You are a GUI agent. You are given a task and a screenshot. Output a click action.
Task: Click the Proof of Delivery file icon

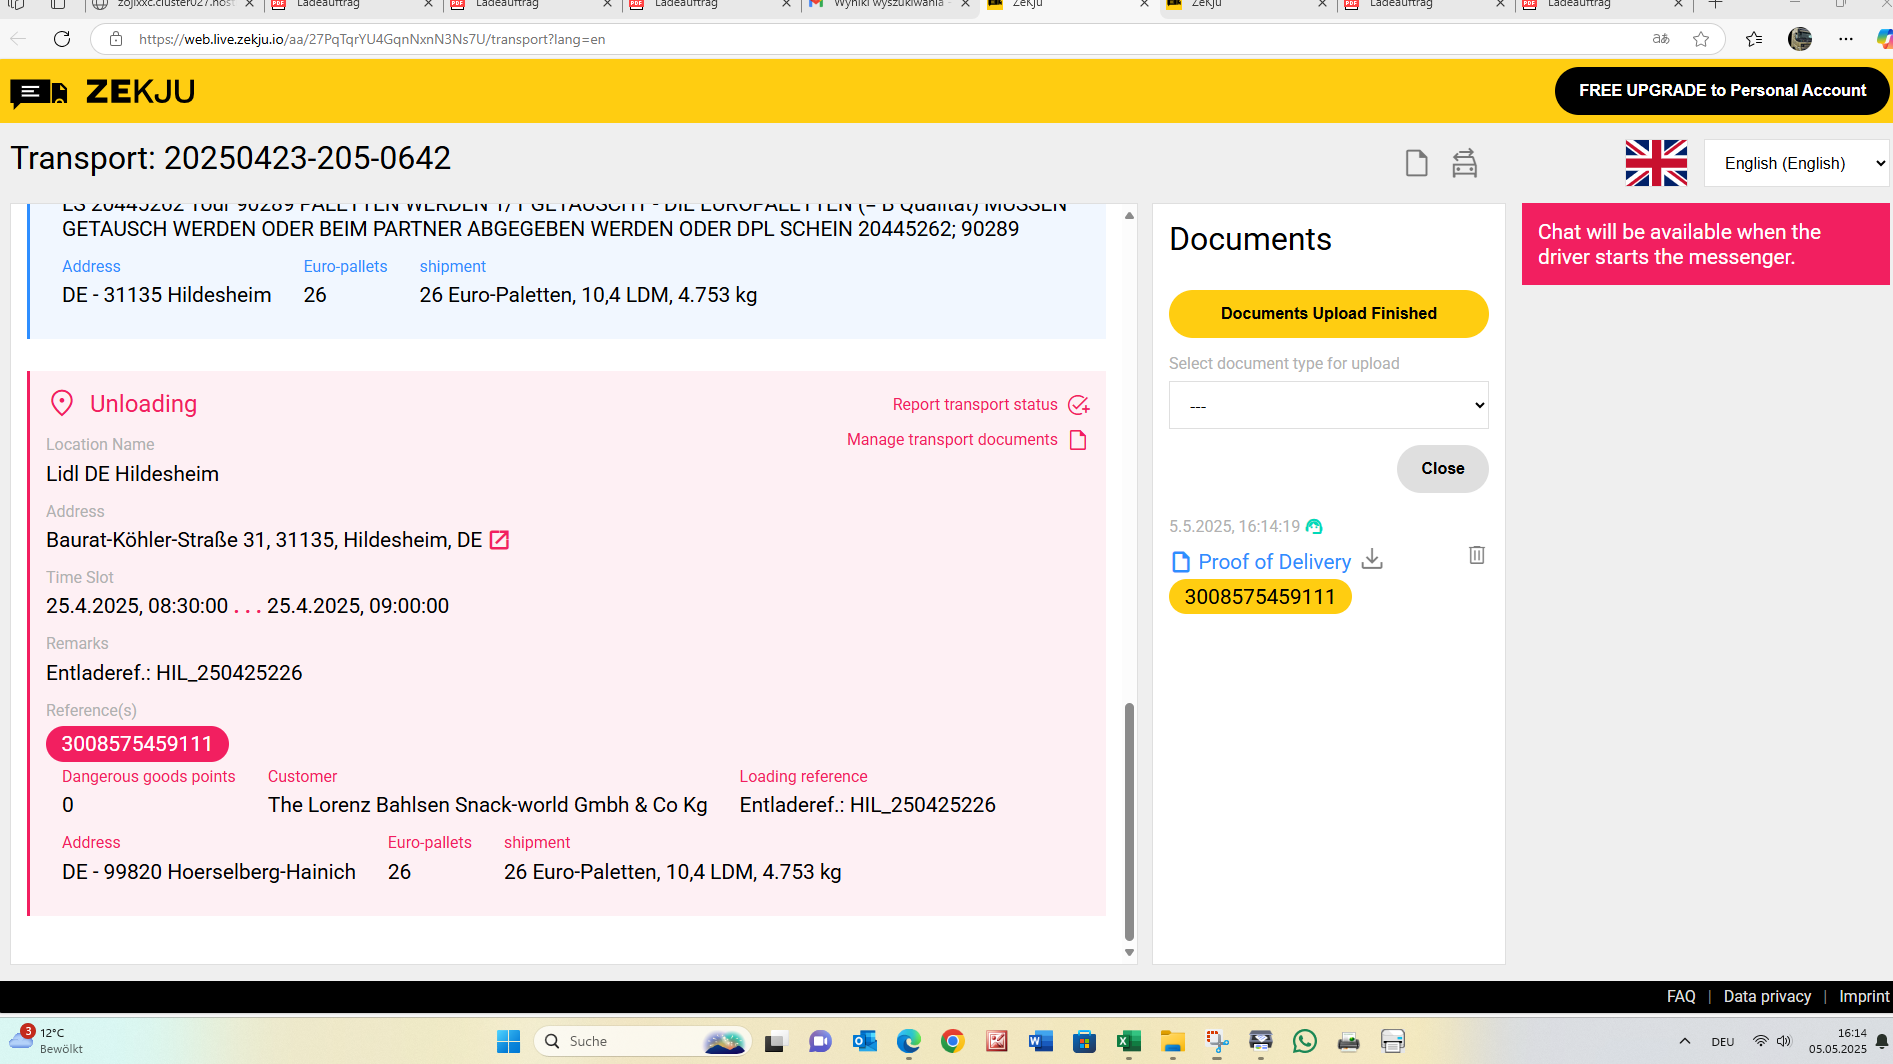[x=1180, y=562]
